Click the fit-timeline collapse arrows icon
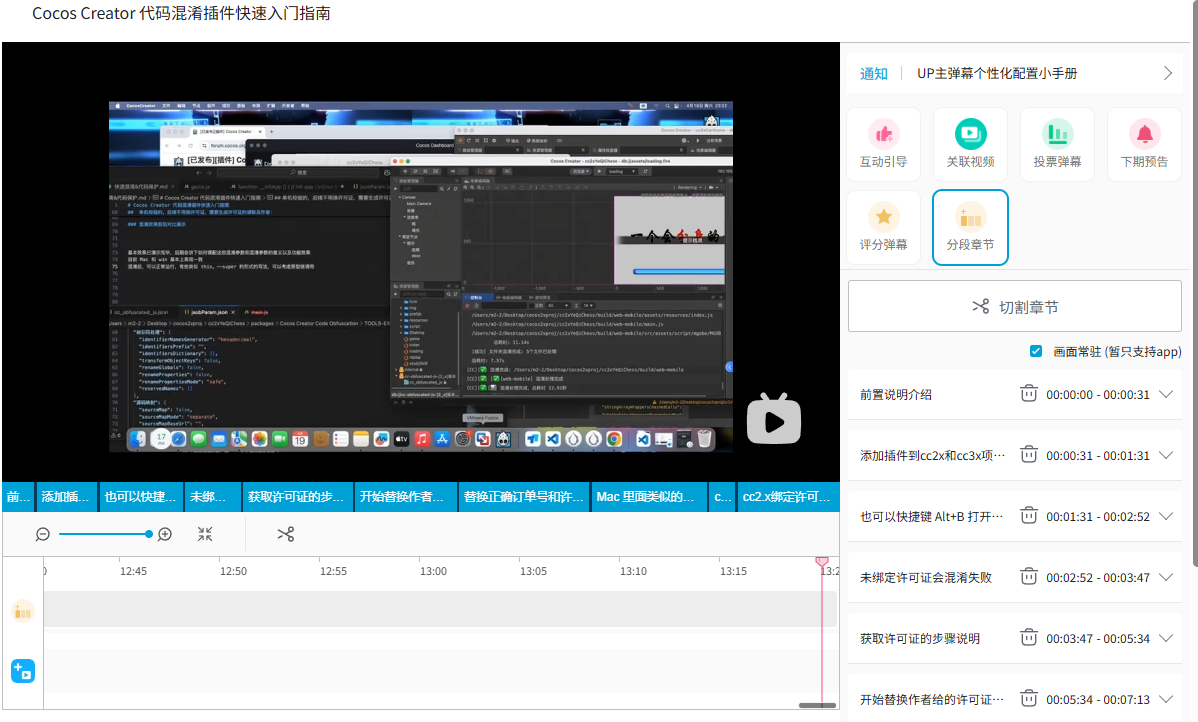Screen dimensions: 1198x722 pos(205,534)
